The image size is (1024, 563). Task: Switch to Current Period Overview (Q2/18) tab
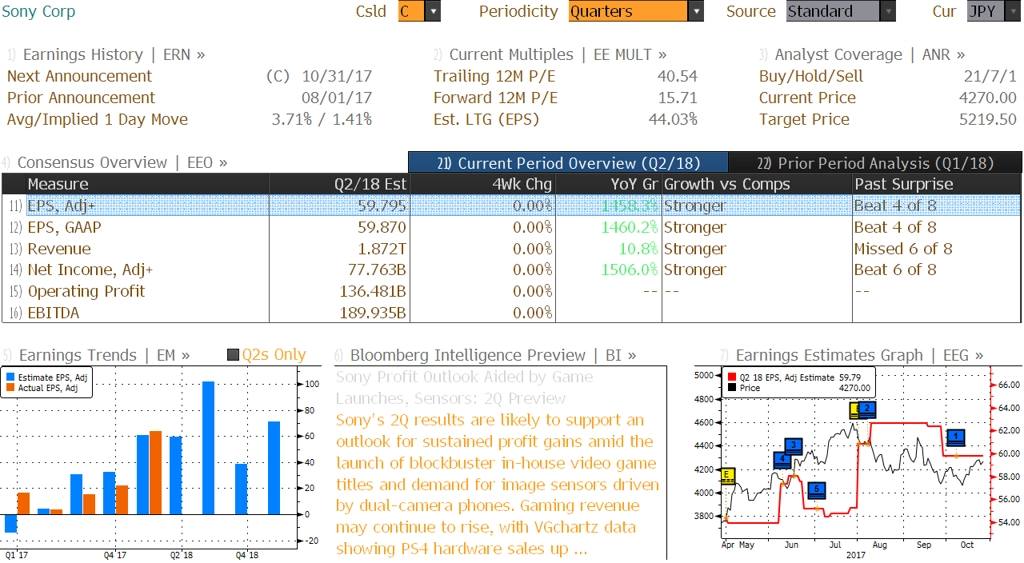click(568, 163)
